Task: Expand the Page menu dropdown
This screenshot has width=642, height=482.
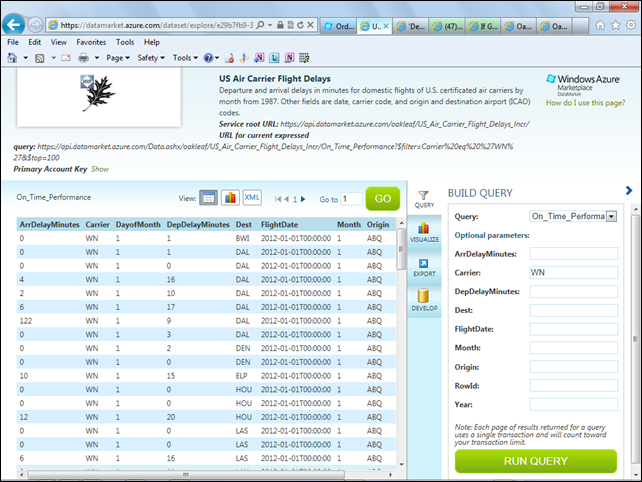Action: (118, 58)
